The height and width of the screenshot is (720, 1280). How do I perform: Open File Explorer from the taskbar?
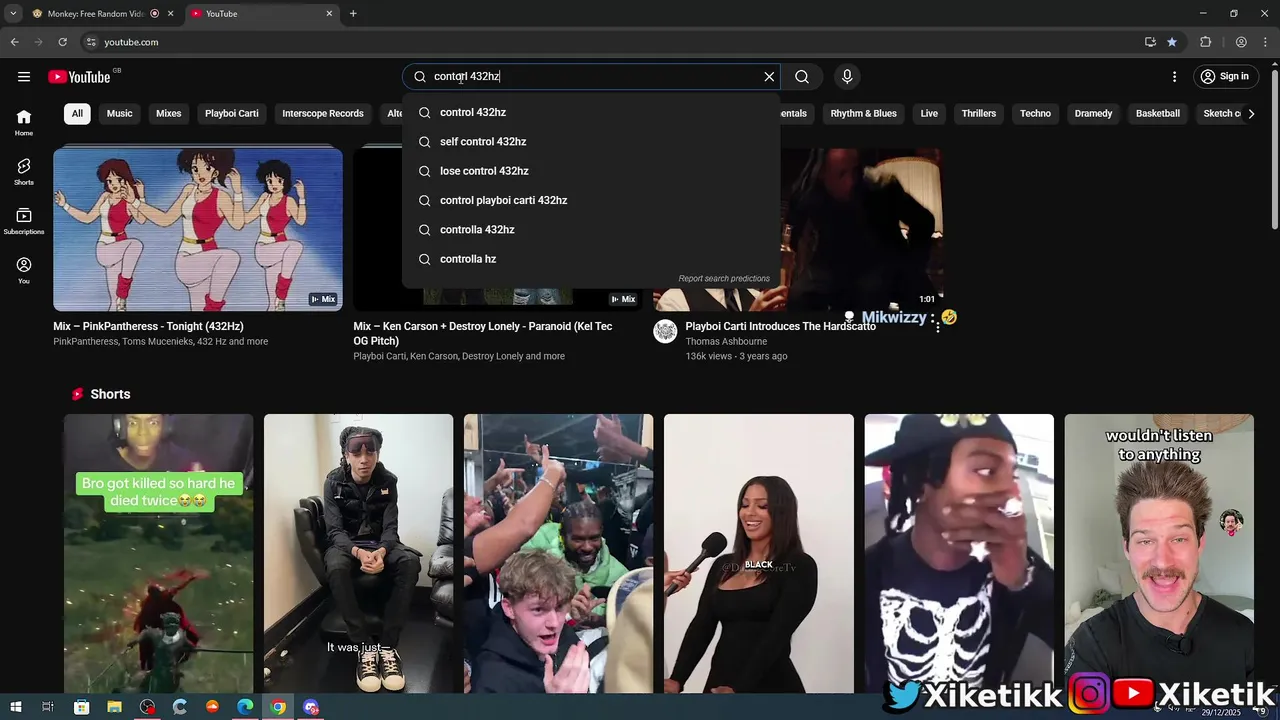click(115, 707)
